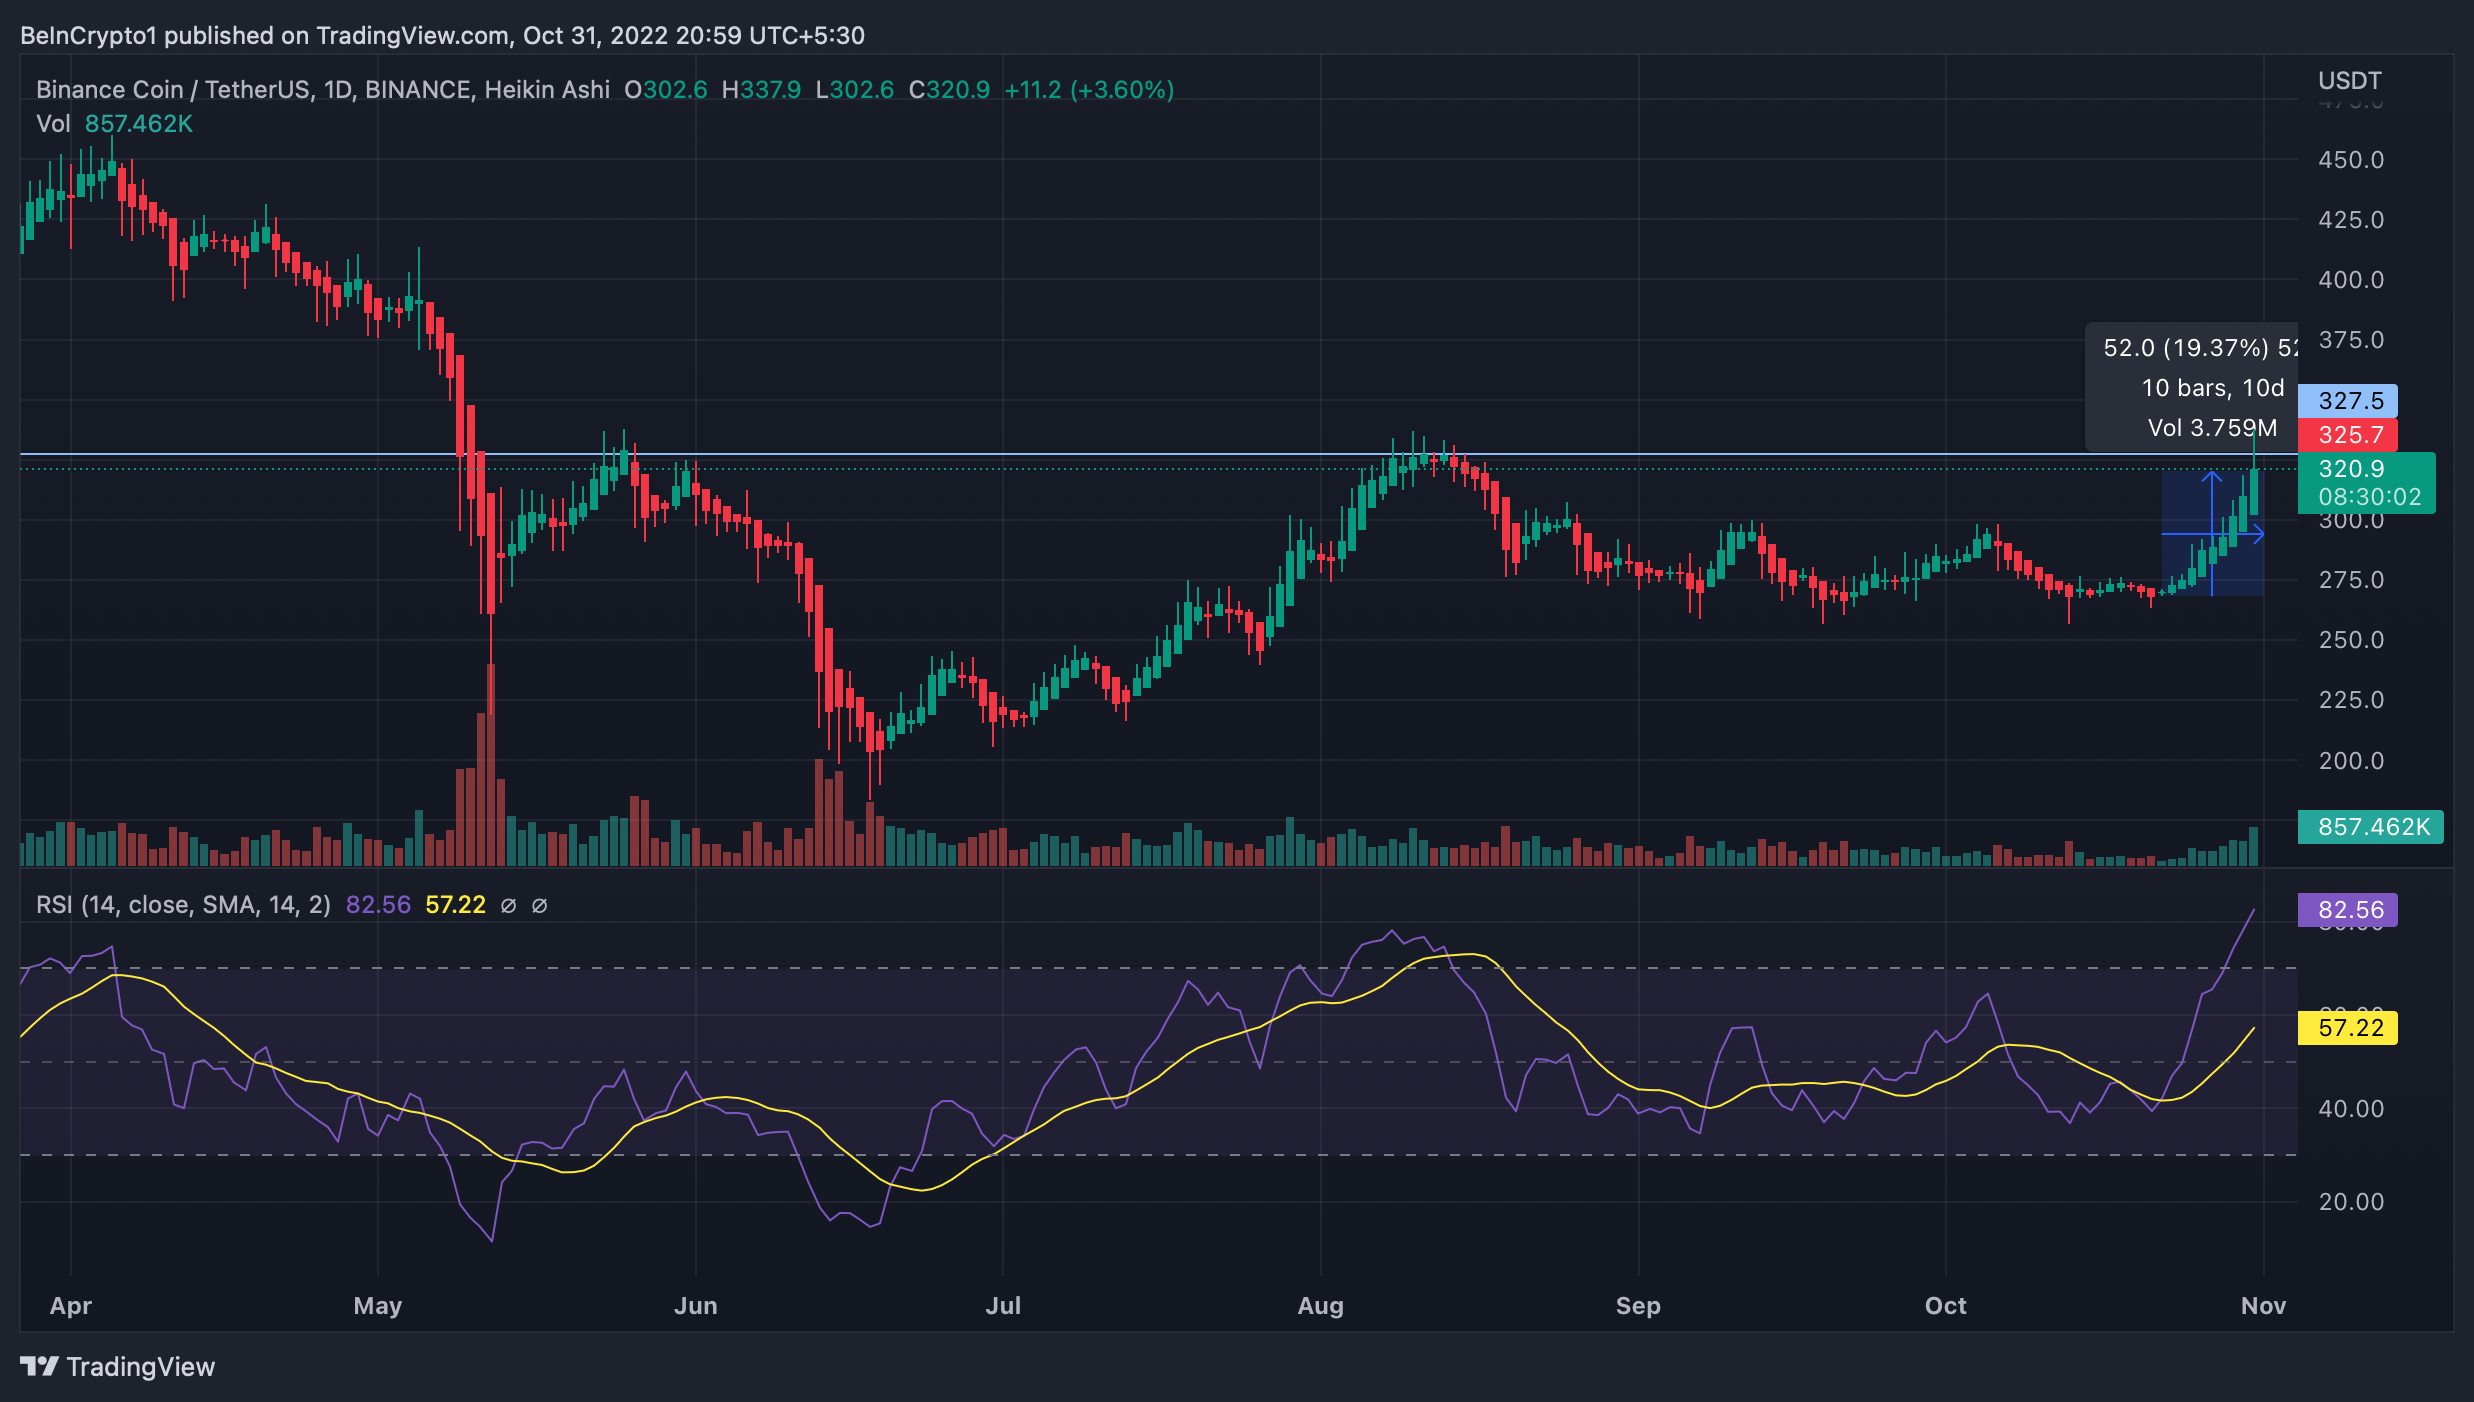
Task: Select the Jun label on time axis
Action: [x=695, y=1306]
